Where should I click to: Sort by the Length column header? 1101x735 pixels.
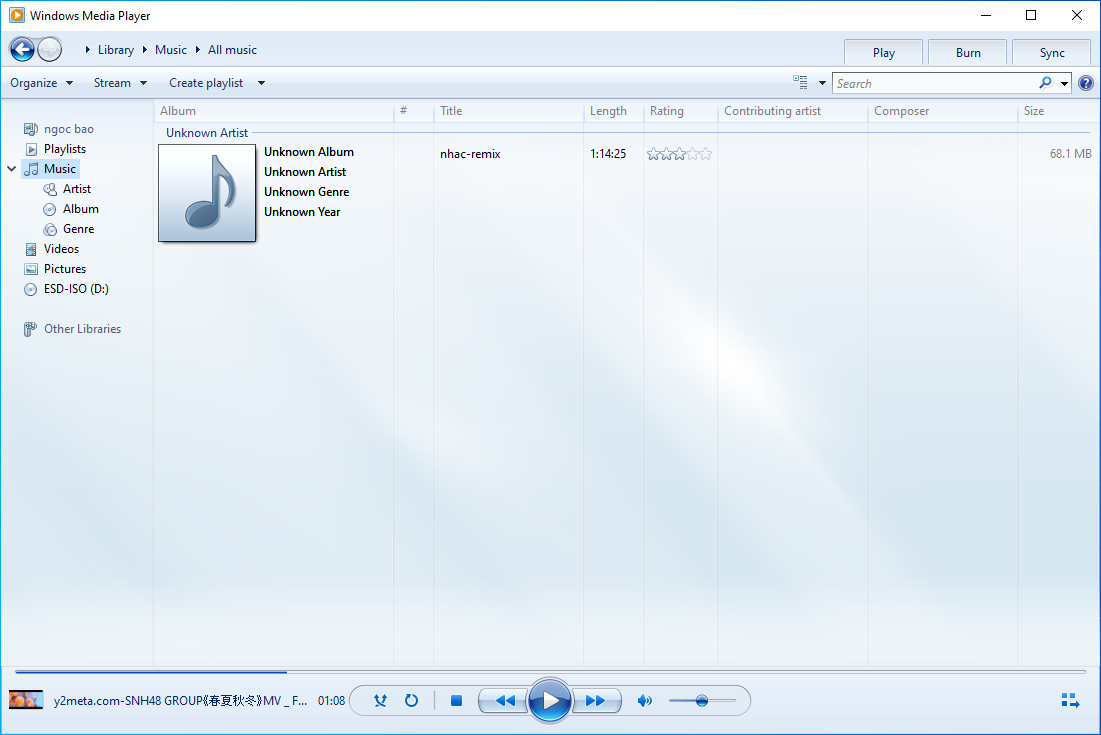608,111
